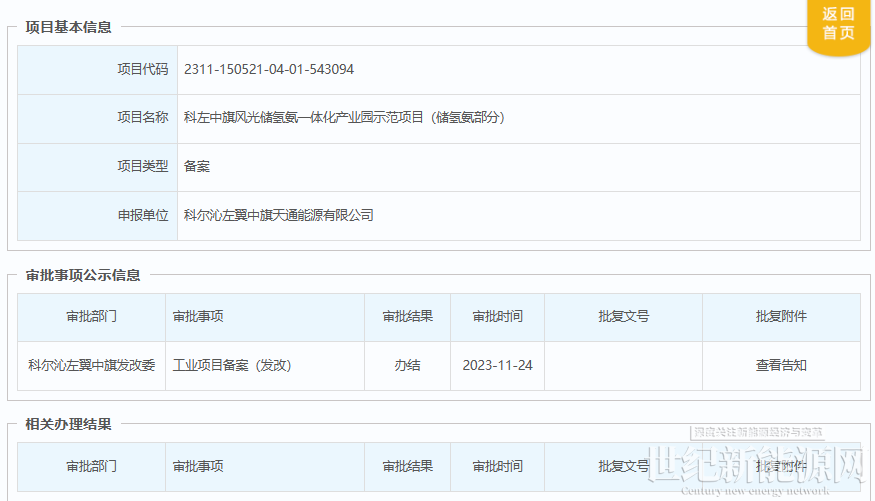Image resolution: width=875 pixels, height=501 pixels.
Task: Click applicant 科尔沁左翼中旗天通能源有限公司
Action: (278, 215)
